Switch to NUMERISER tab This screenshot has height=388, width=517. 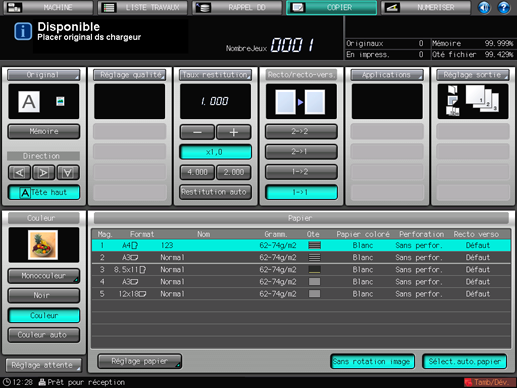(426, 7)
